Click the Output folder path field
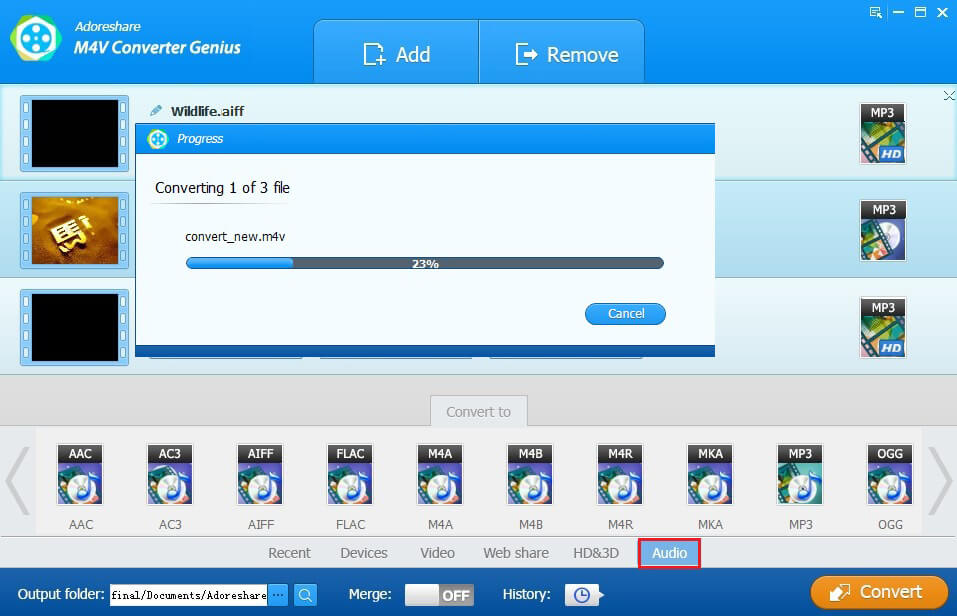Screen dimensions: 957x616 [189, 595]
